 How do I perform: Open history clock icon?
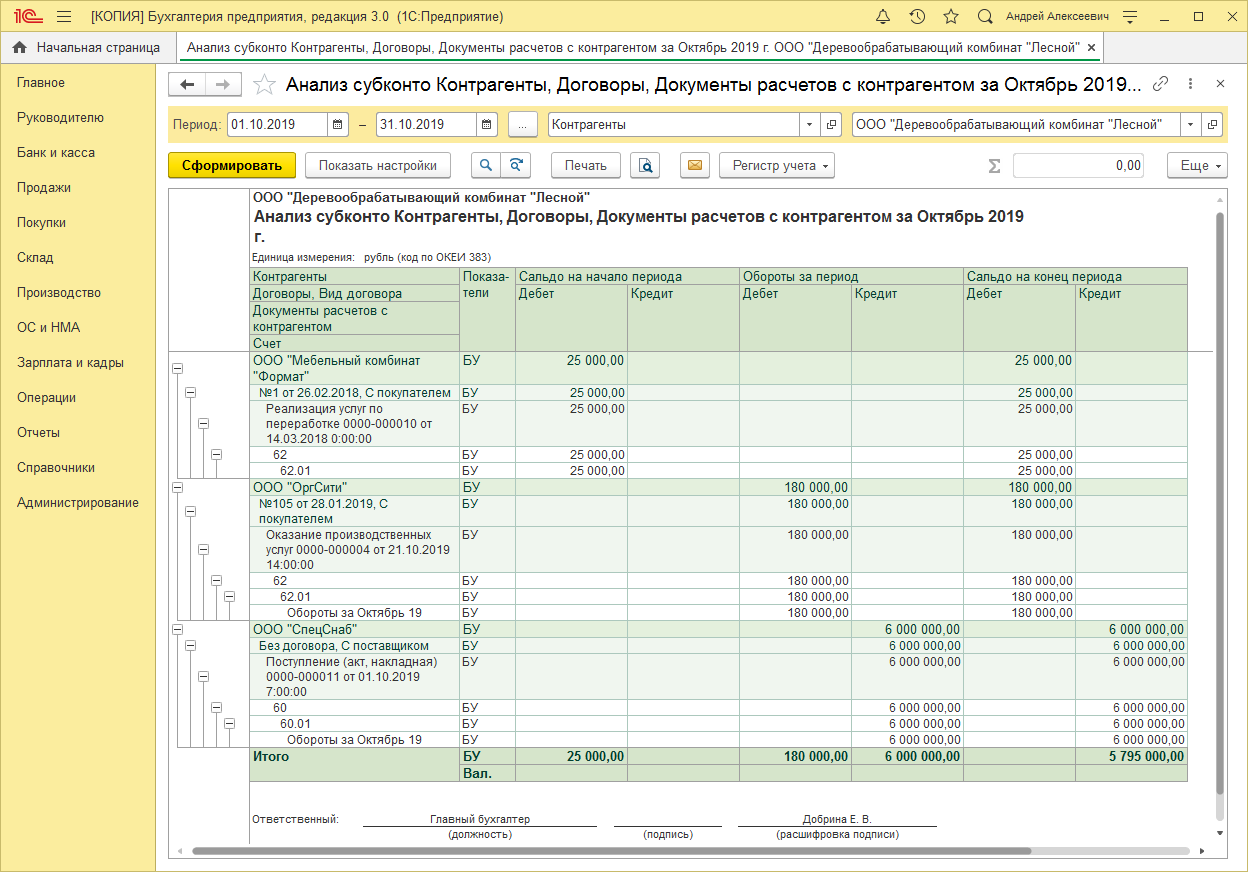[x=917, y=17]
